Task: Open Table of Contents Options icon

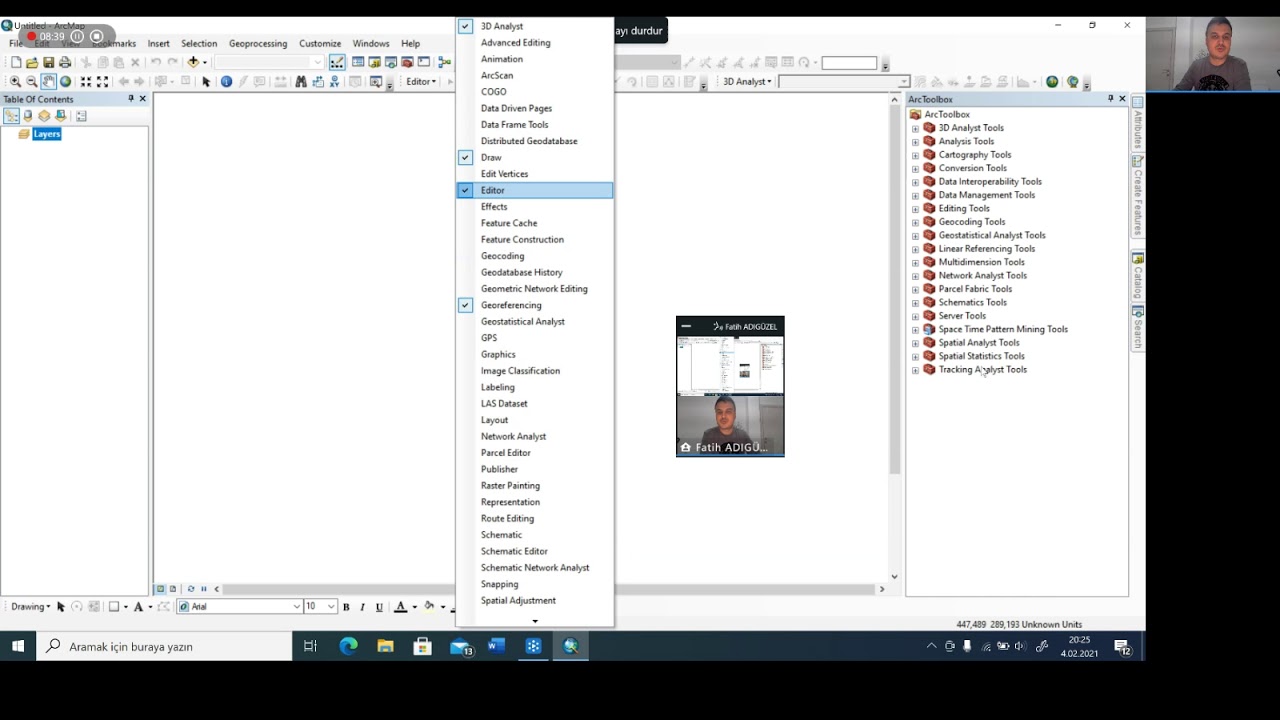Action: coord(81,116)
